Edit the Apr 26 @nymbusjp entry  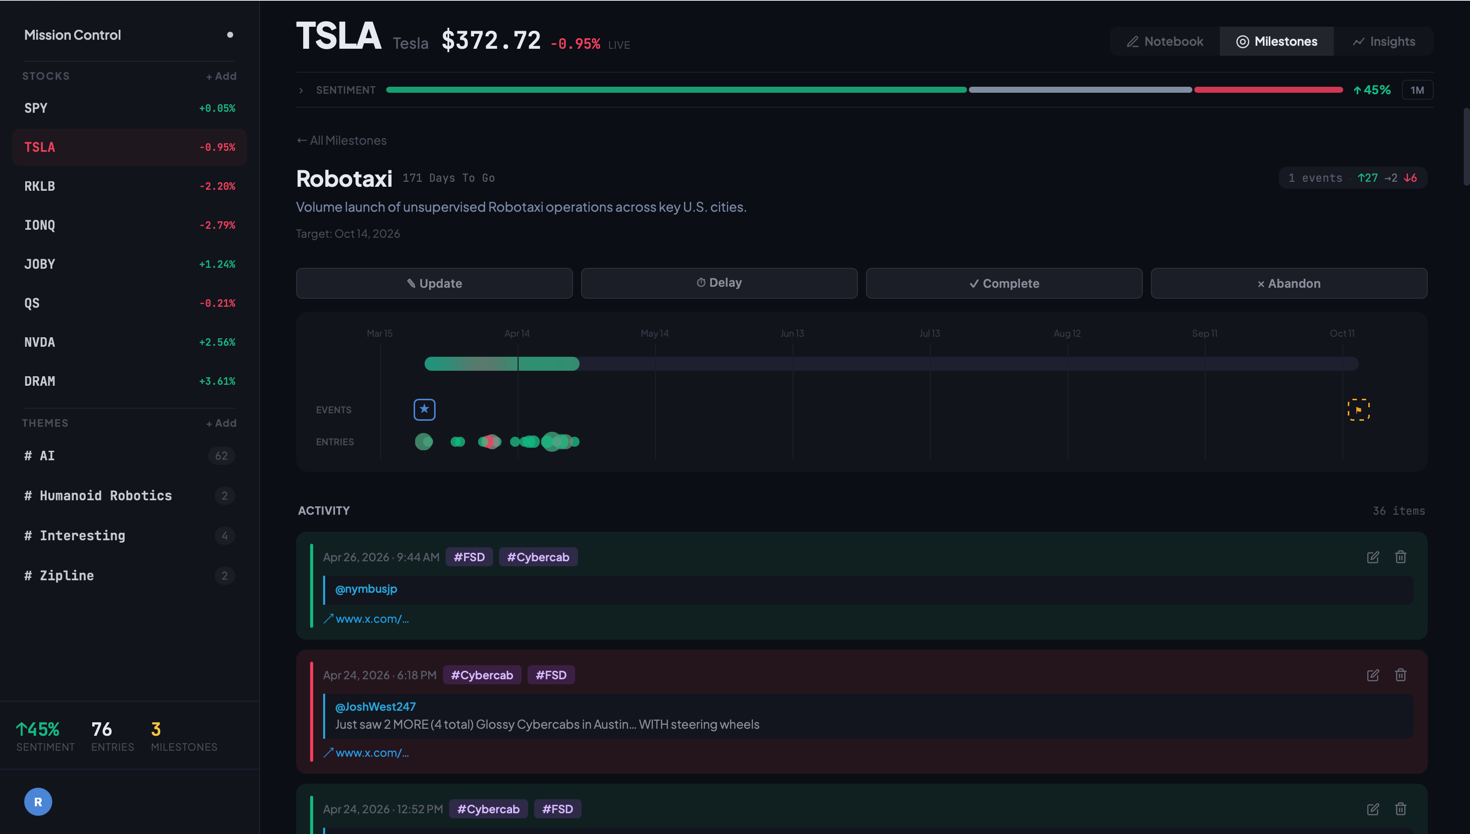(1373, 557)
